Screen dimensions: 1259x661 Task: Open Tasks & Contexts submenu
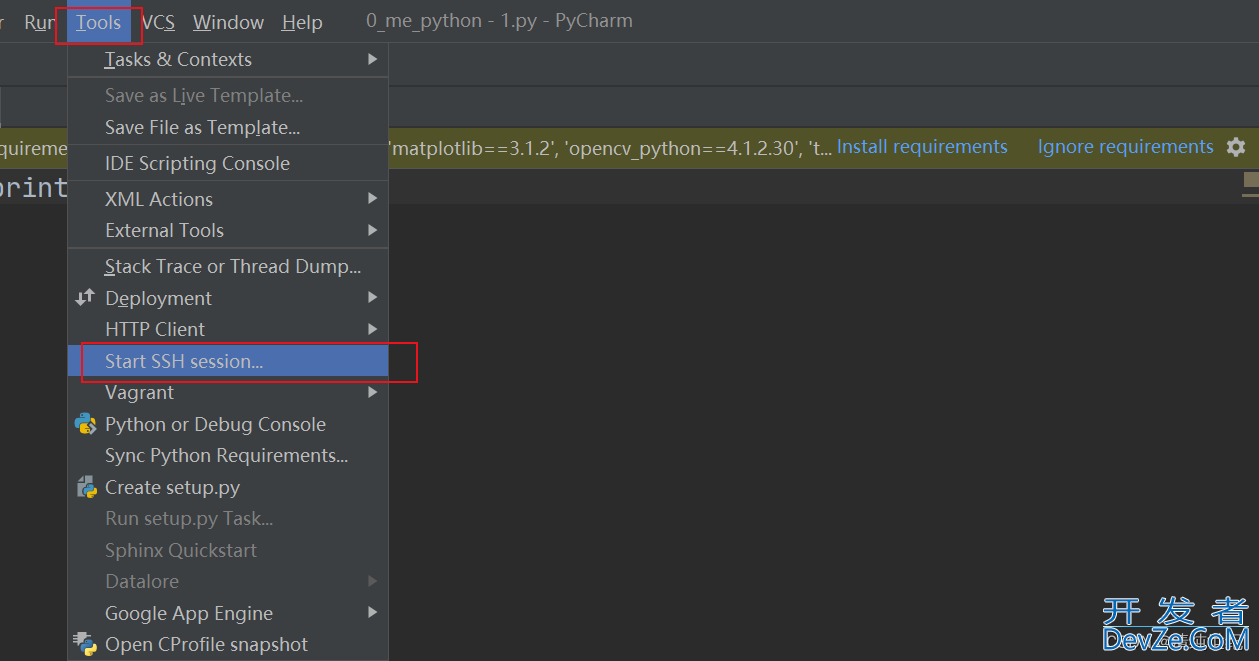point(228,59)
